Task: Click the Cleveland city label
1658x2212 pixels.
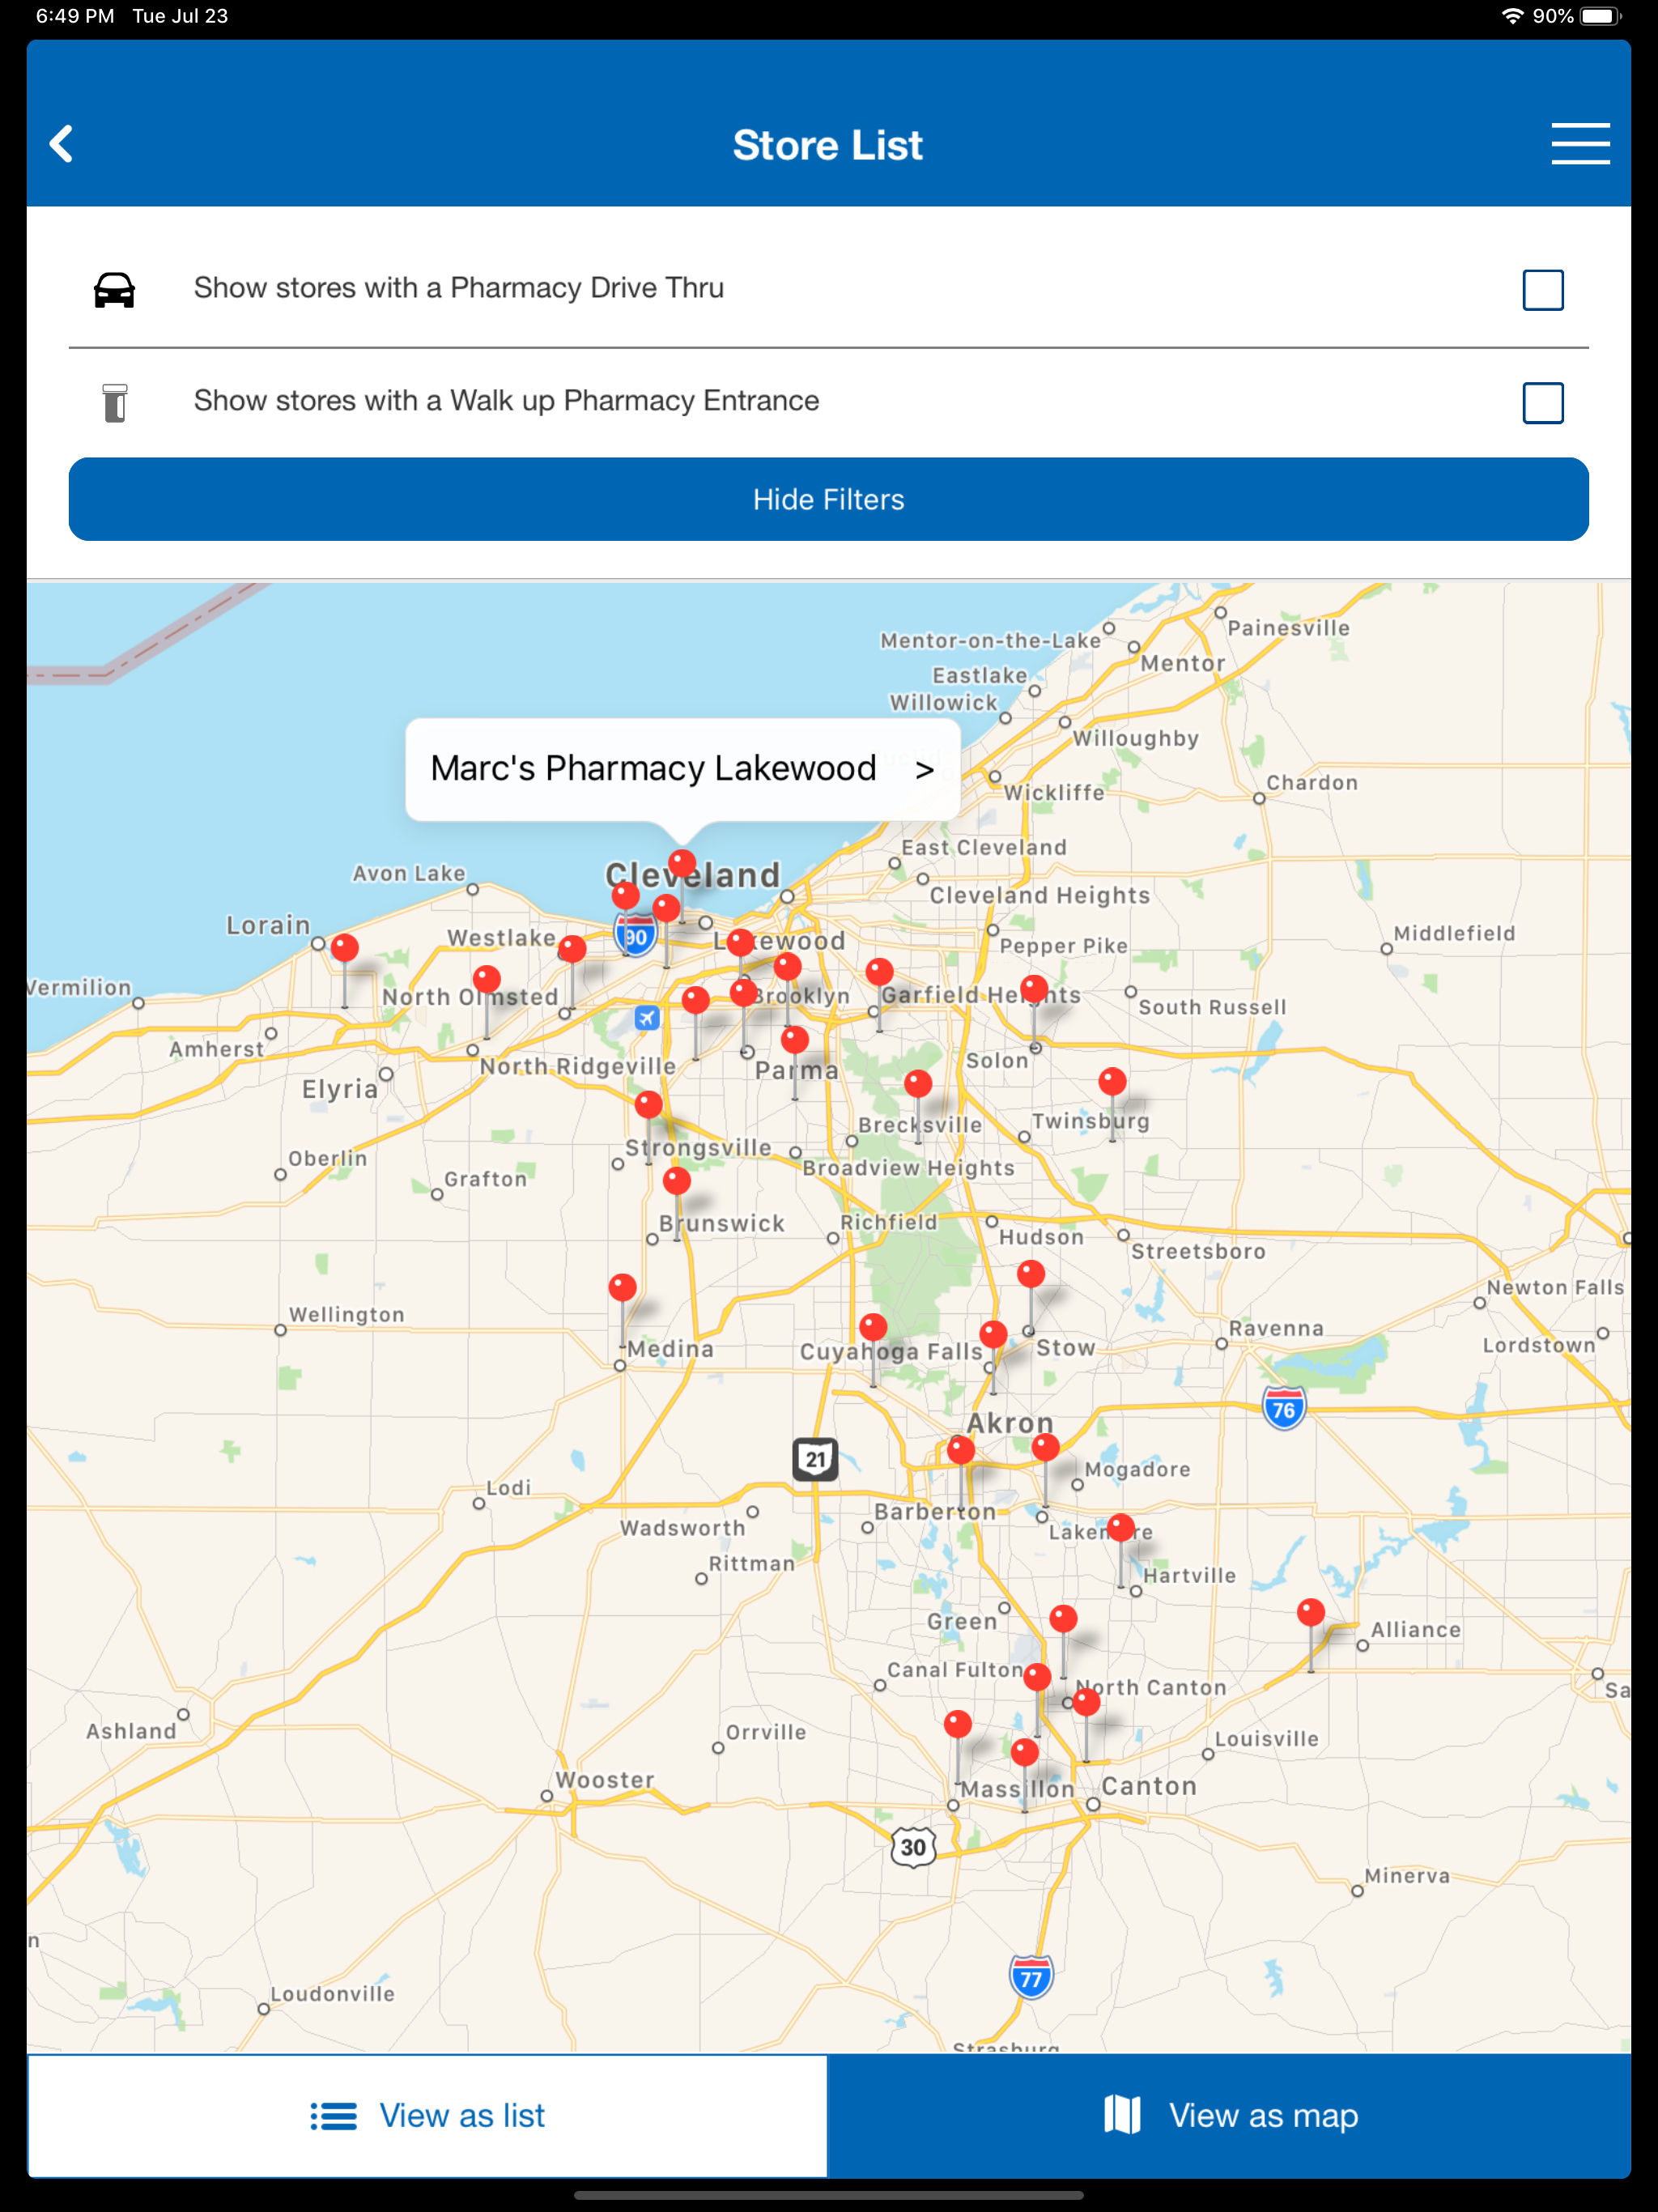Action: click(x=693, y=875)
